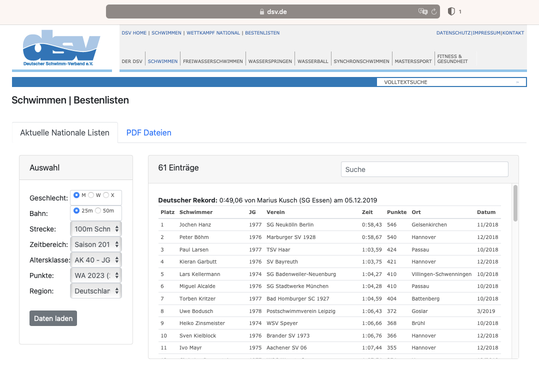539x373 pixels.
Task: Click the Daten laden button
Action: click(53, 318)
